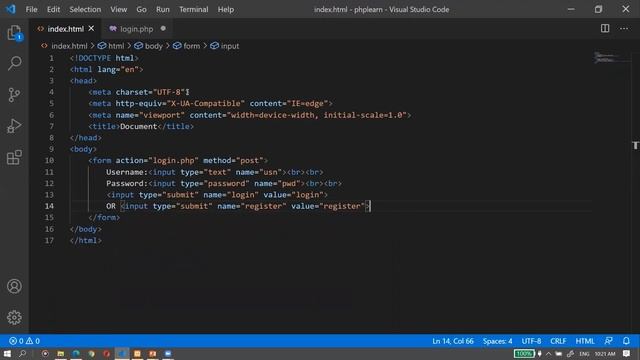Click the body breadcrumb item
Image resolution: width=640 pixels, height=360 pixels.
(x=153, y=46)
